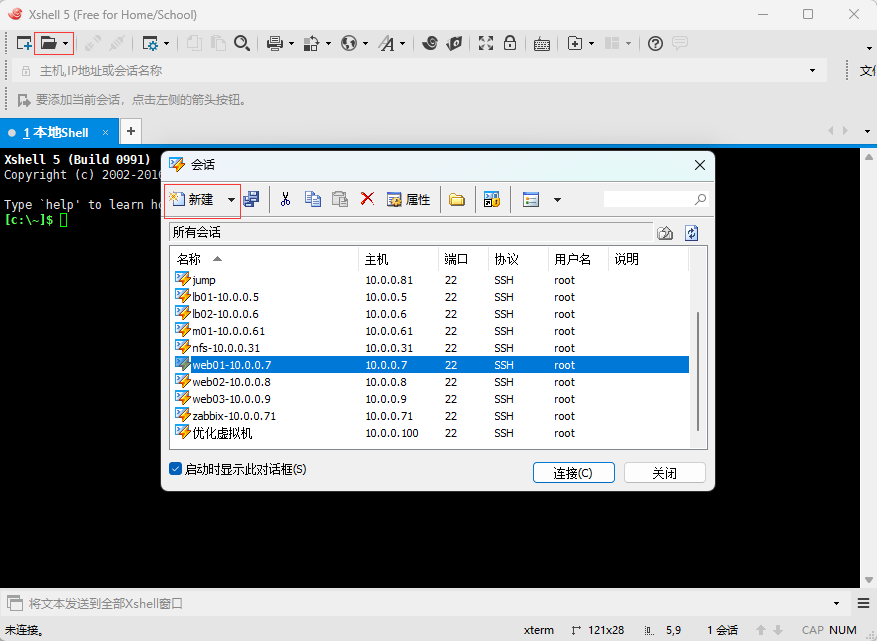Click the magnifier find icon in toolbar
This screenshot has height=641, width=877.
(x=242, y=43)
